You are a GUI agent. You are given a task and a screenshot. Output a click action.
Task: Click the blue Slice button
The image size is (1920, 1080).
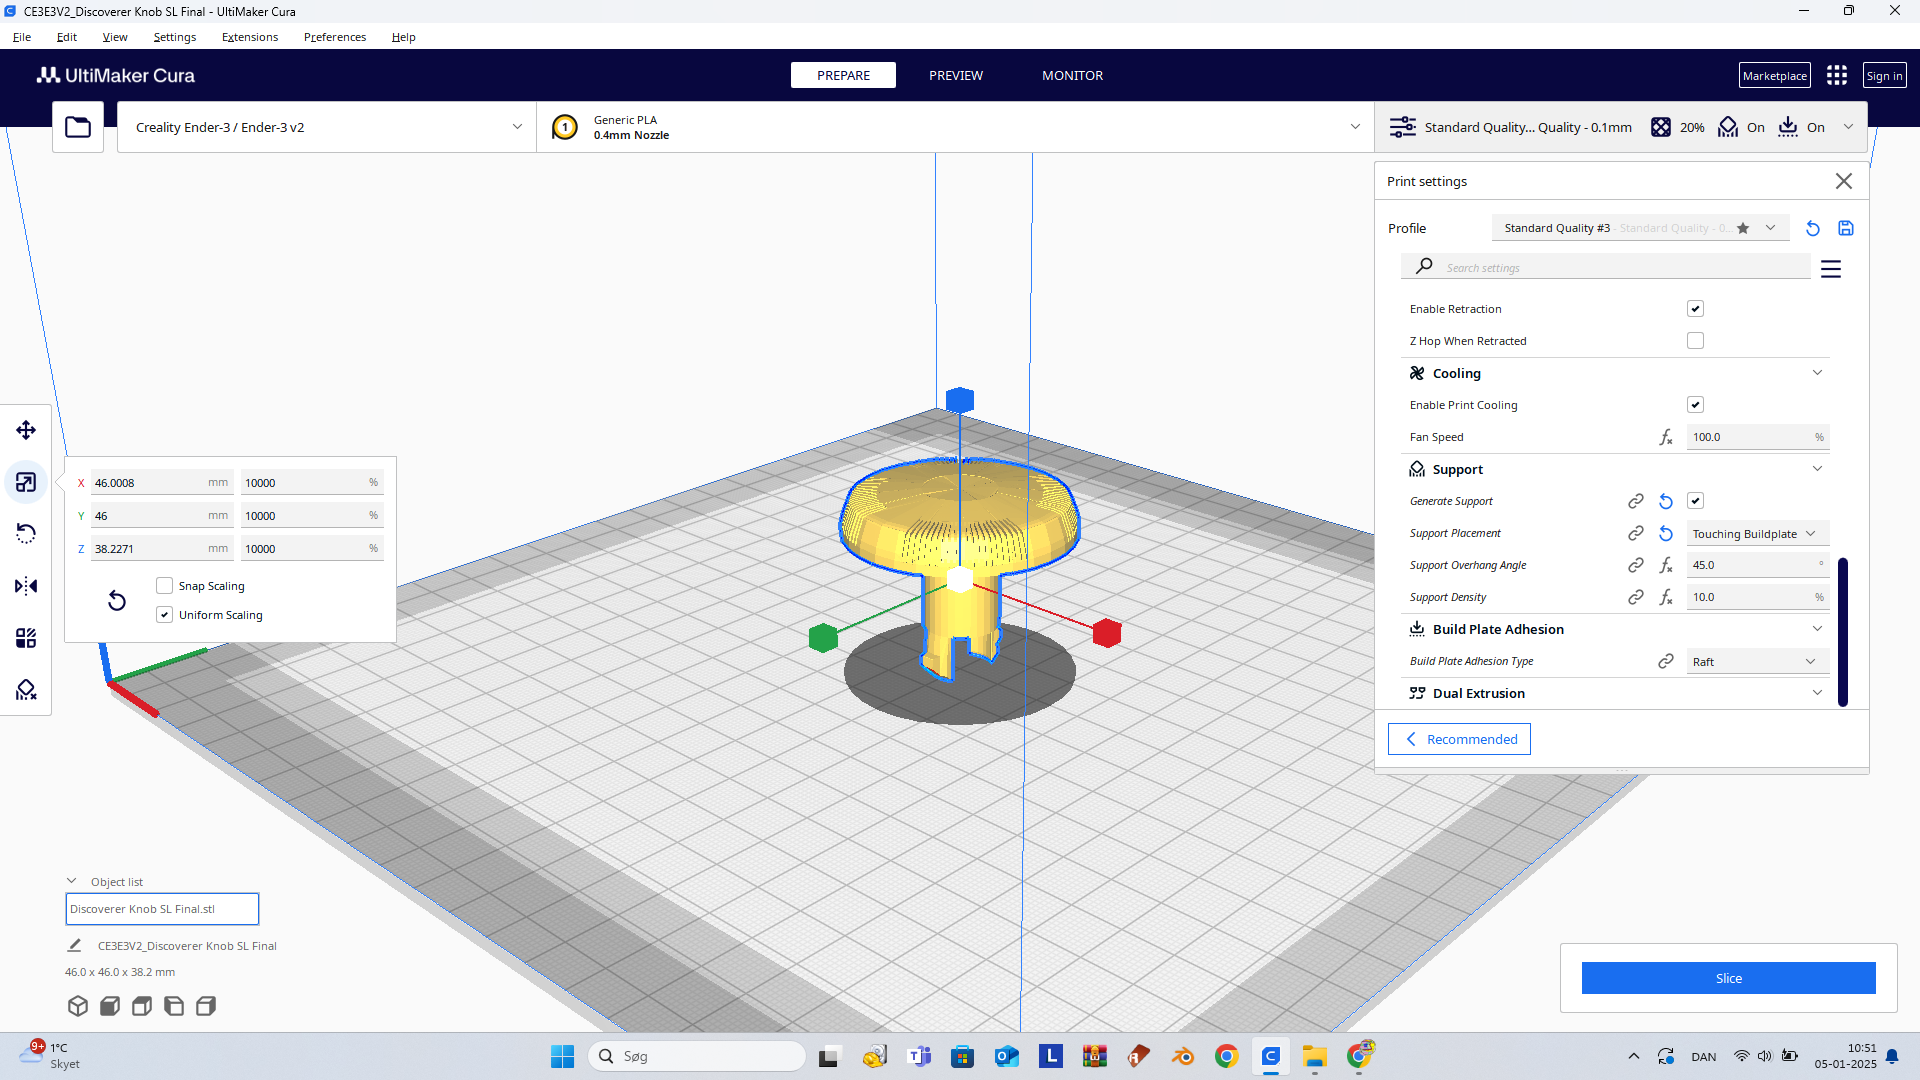pos(1728,978)
